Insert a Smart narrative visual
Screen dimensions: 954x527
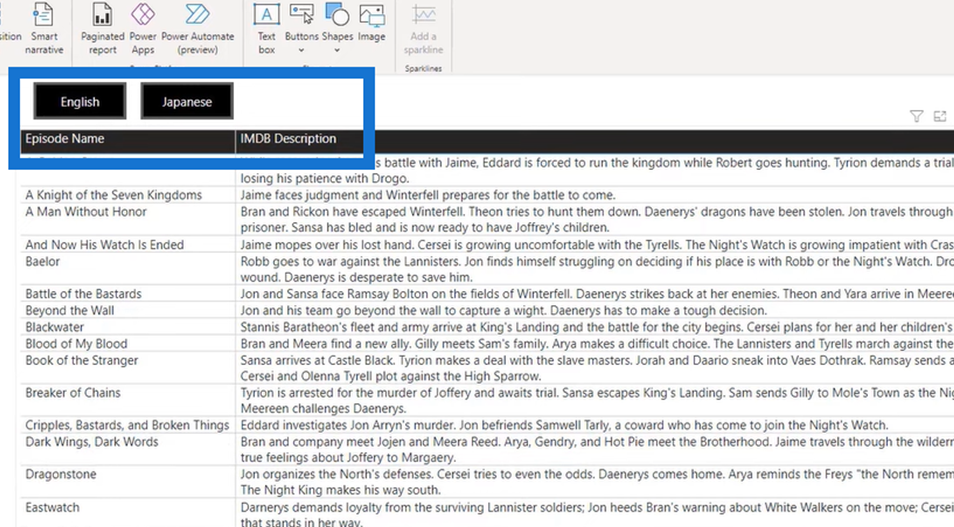44,29
